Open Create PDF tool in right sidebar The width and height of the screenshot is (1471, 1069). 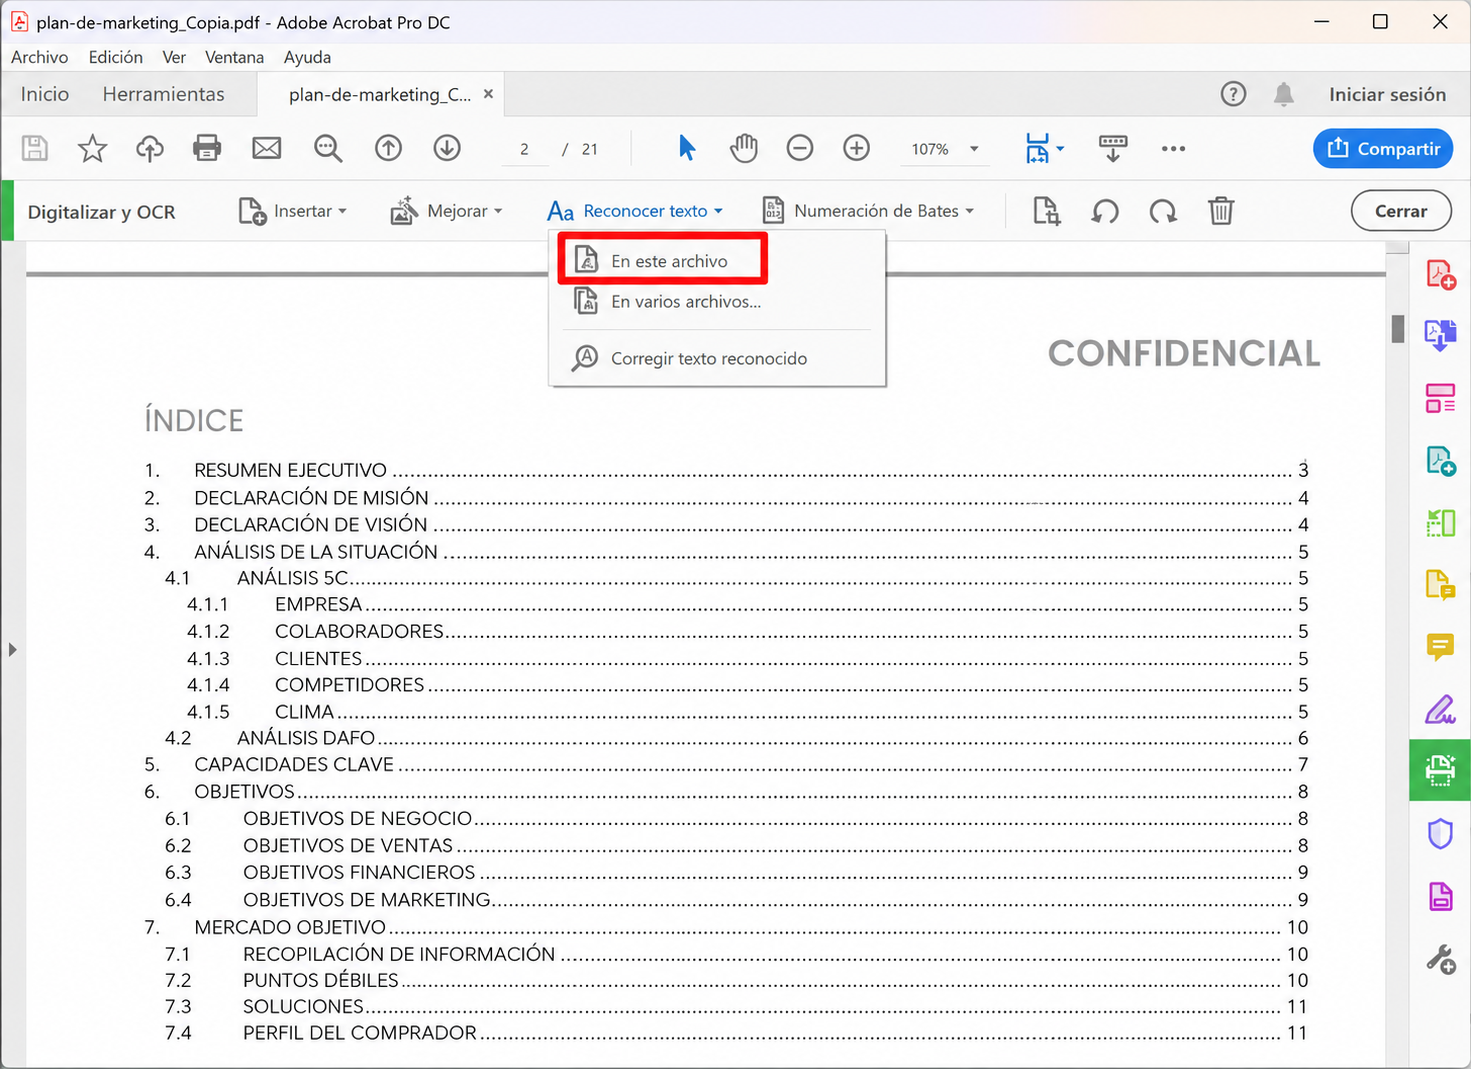[1440, 275]
